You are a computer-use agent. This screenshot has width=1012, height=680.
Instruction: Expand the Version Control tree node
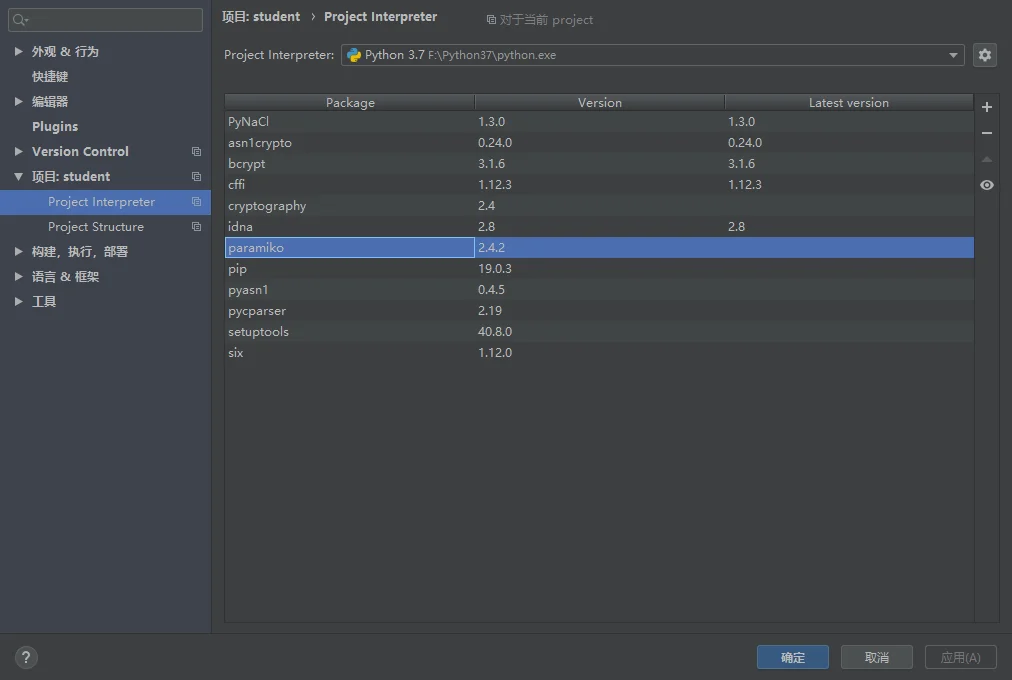coord(19,152)
